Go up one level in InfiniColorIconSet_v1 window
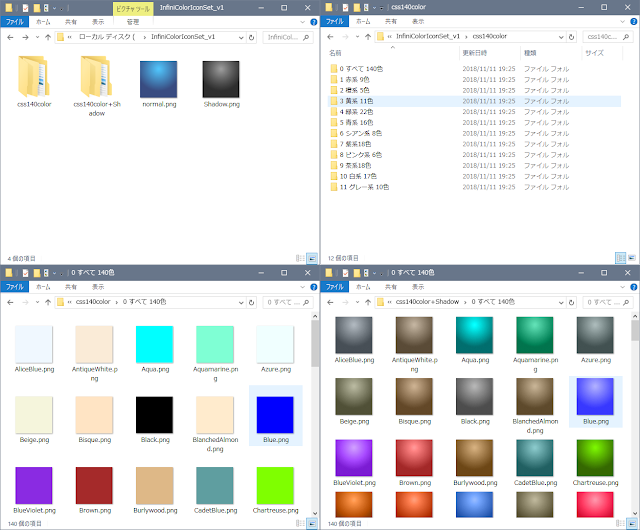The image size is (640, 530). 48,37
